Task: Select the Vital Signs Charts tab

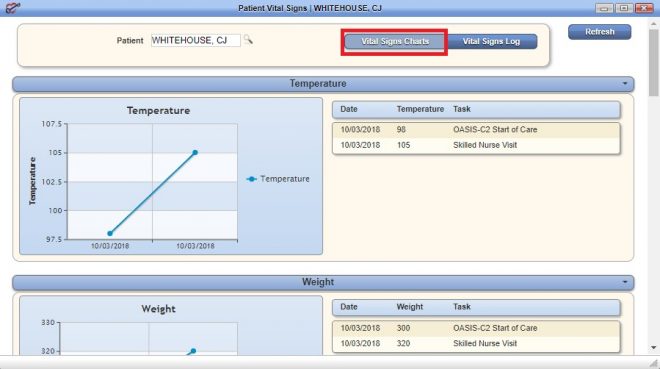Action: click(x=395, y=41)
